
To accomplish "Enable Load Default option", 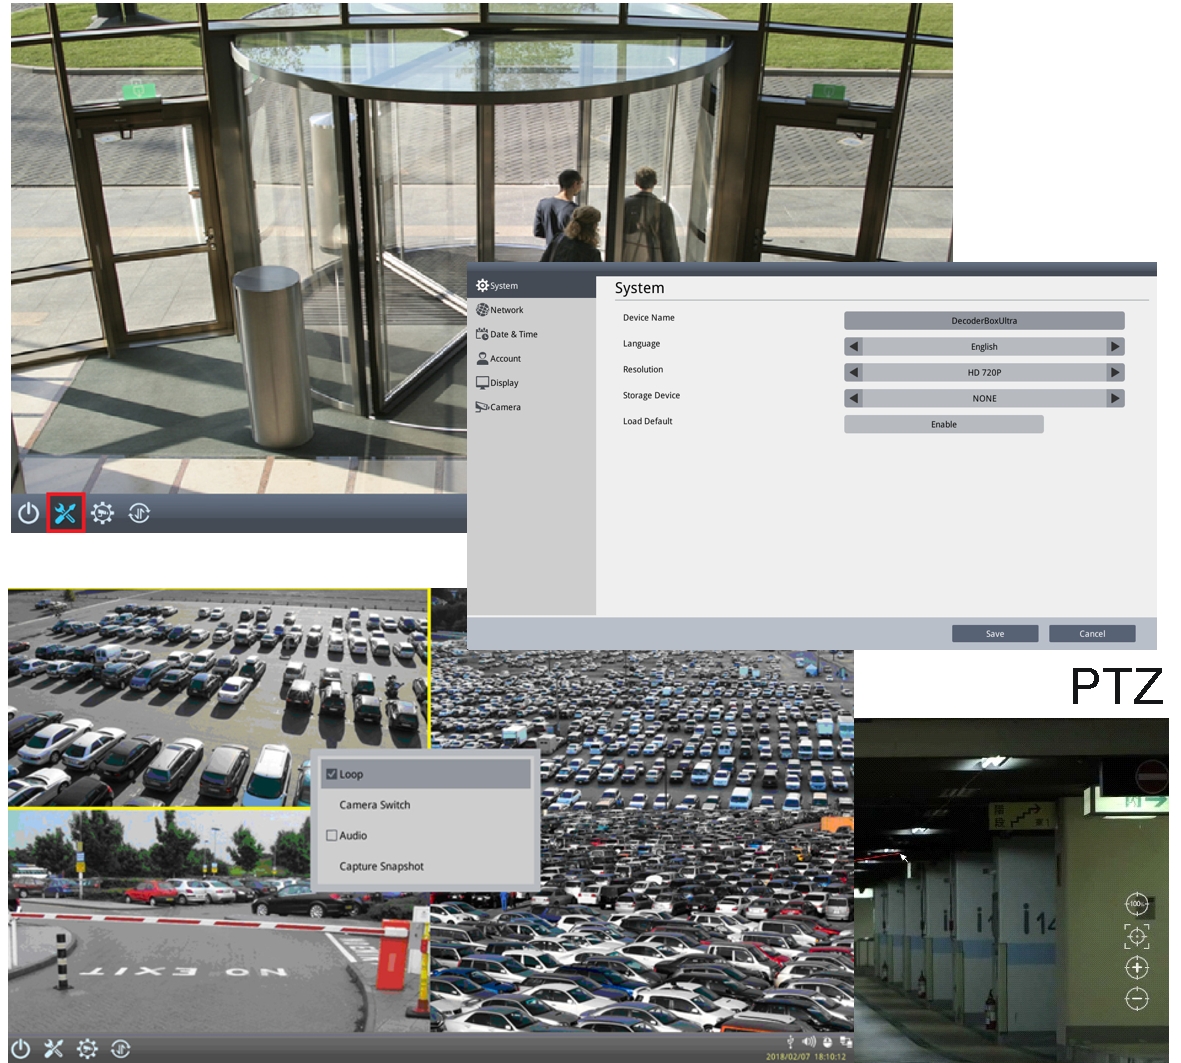I will (x=943, y=423).
